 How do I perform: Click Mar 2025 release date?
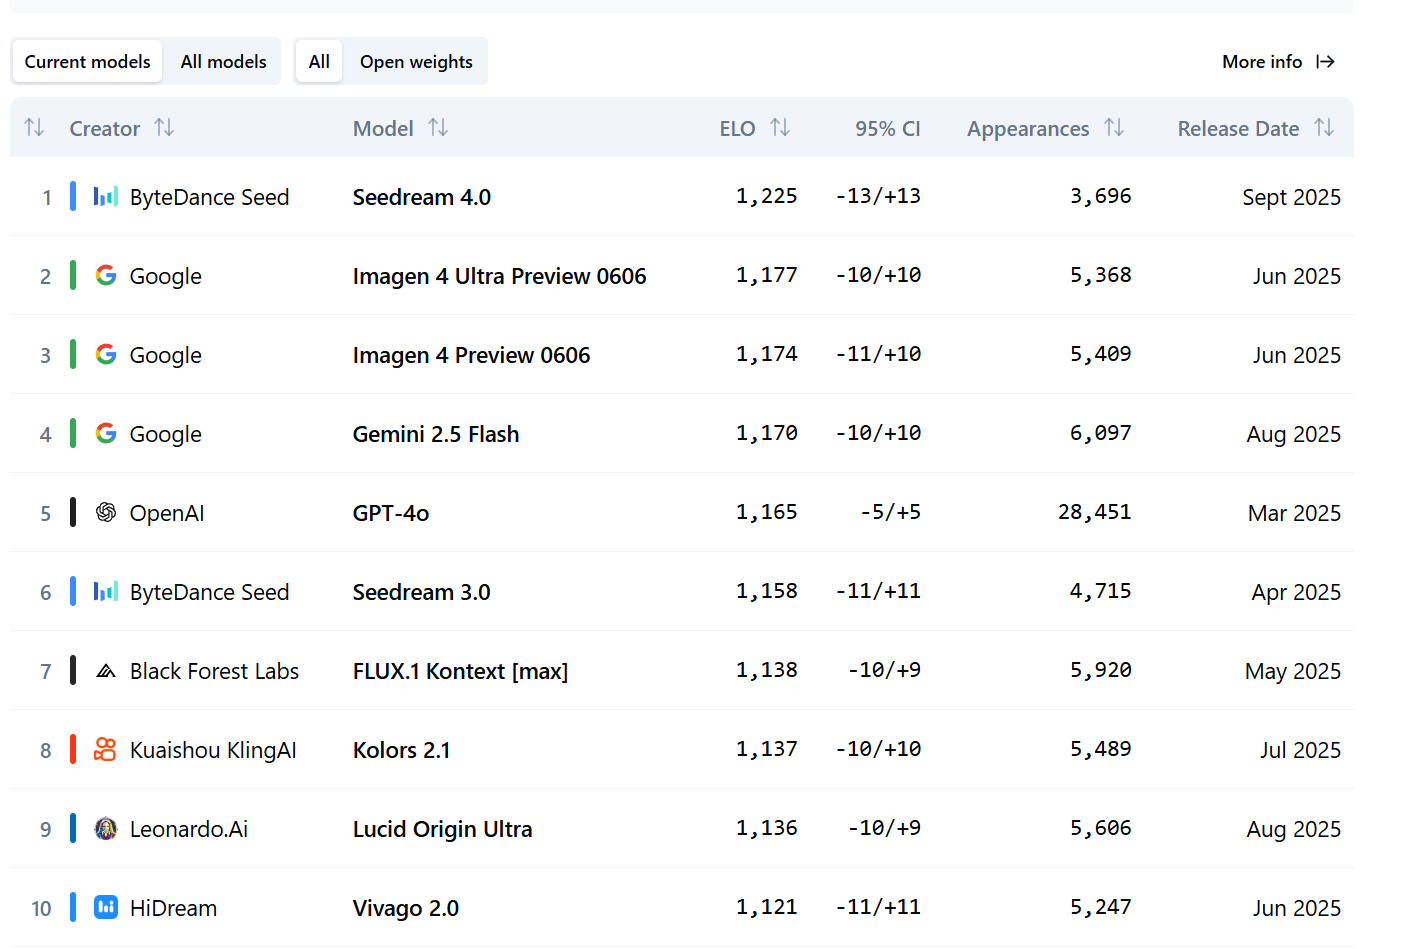[x=1294, y=513]
